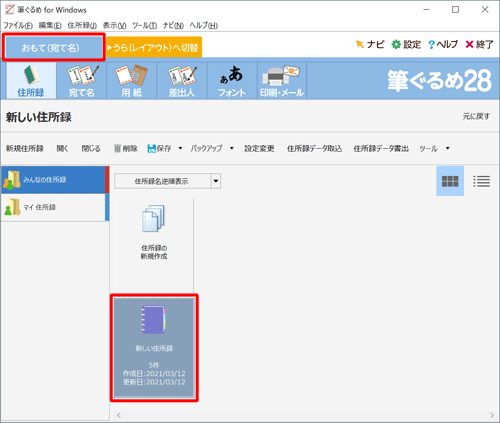This screenshot has height=423, width=500.
Task: Click the 削除 delete trash button
Action: coord(126,148)
